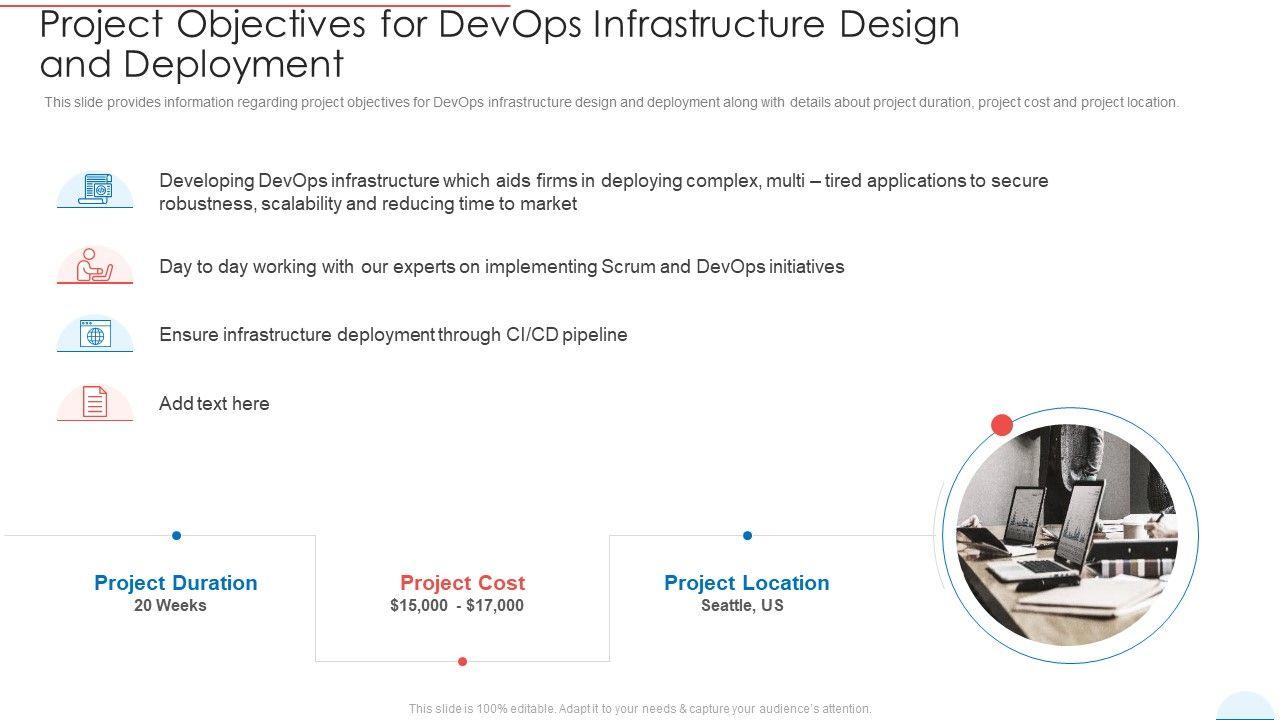Screen dimensions: 1280x720
Task: Select the 'Project Duration' heading
Action: 176,583
